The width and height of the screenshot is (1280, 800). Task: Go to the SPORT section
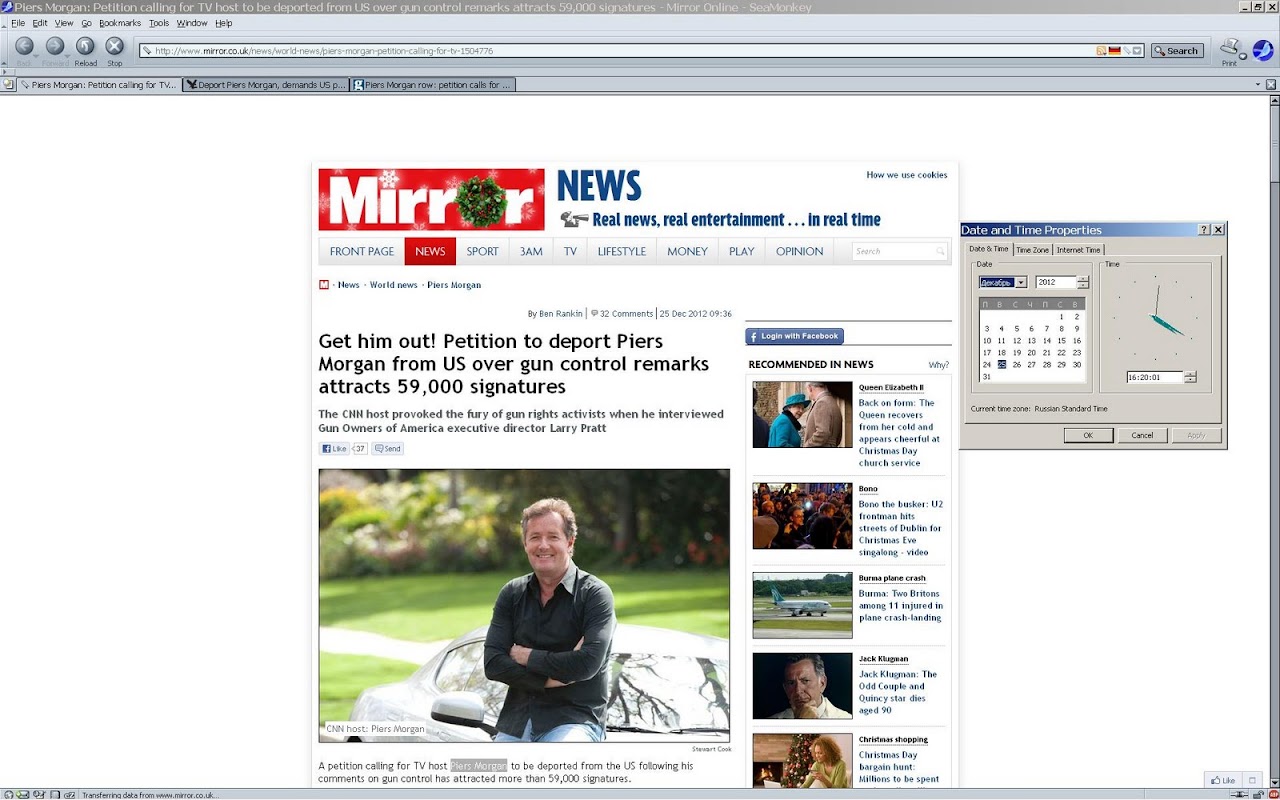[482, 251]
